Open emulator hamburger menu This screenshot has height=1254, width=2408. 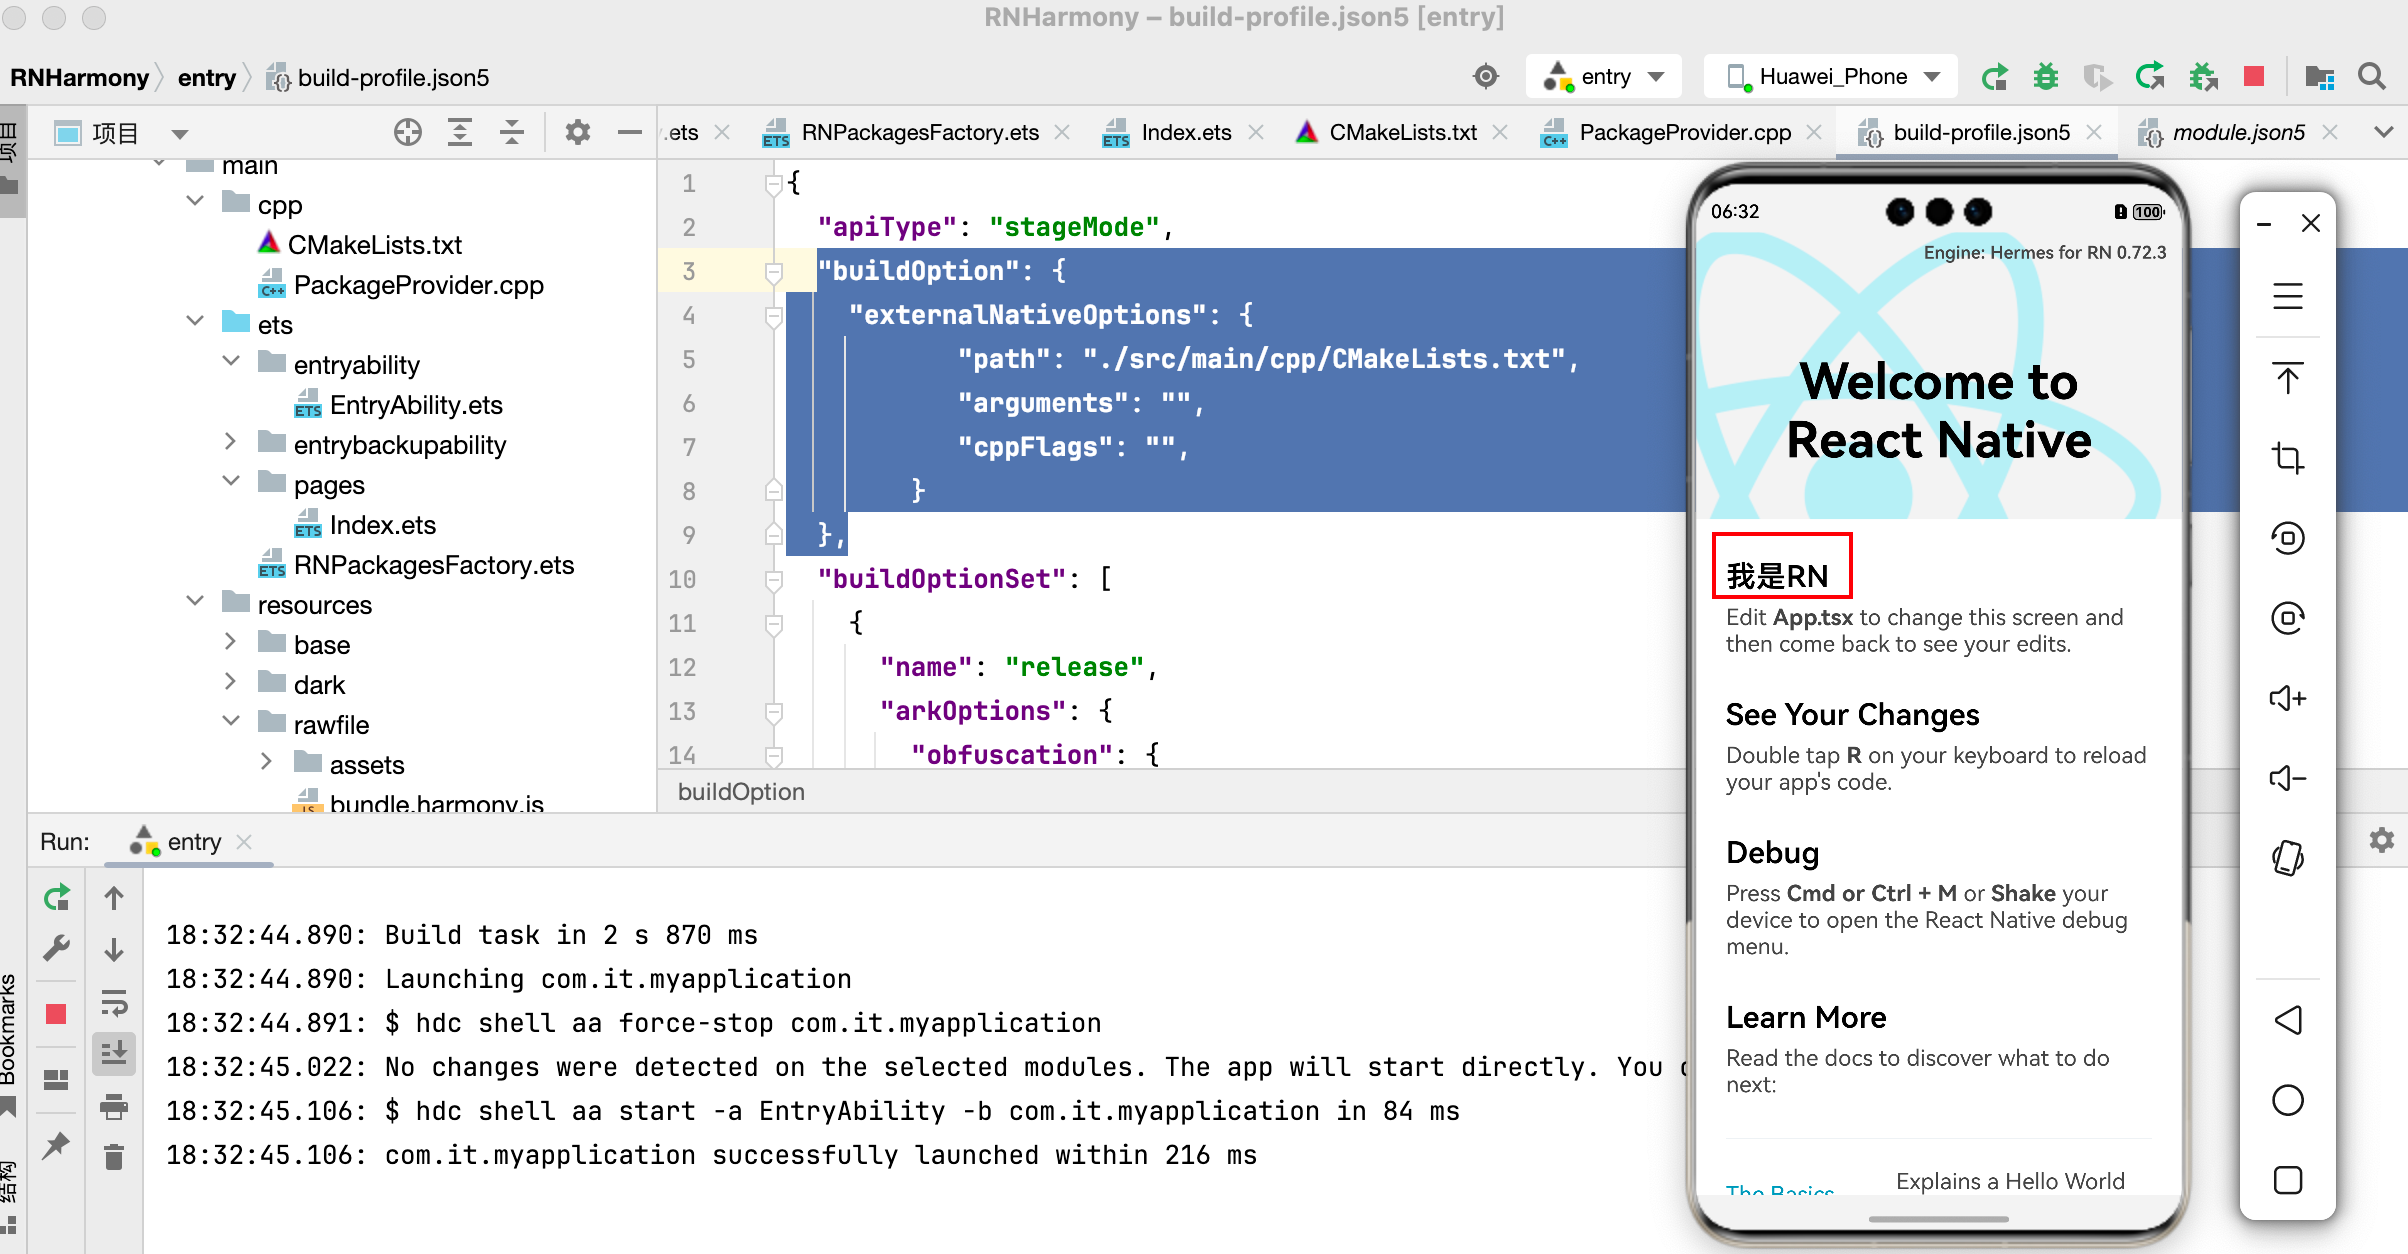2288,296
